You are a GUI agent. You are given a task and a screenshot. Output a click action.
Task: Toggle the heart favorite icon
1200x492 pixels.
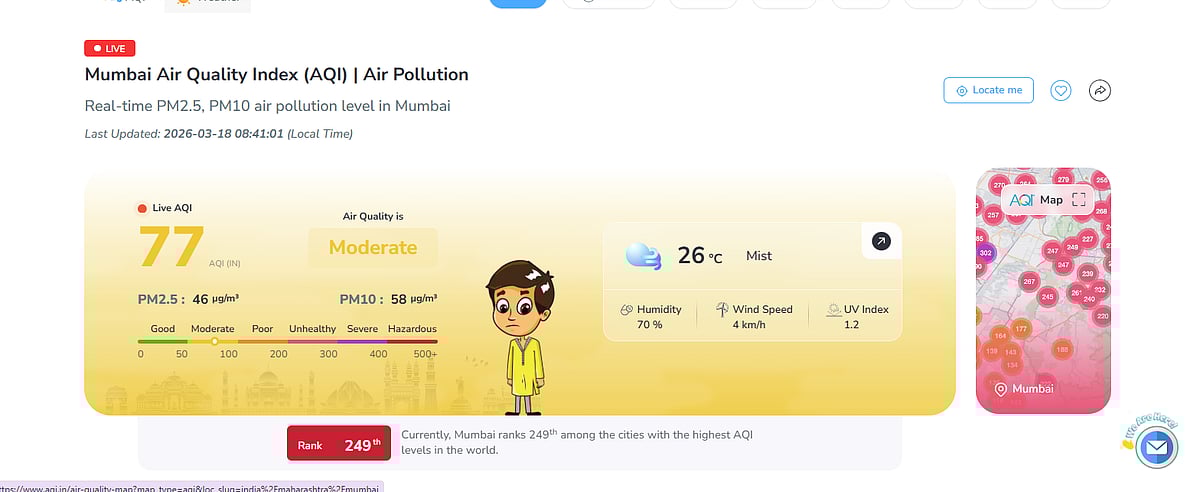tap(1061, 90)
